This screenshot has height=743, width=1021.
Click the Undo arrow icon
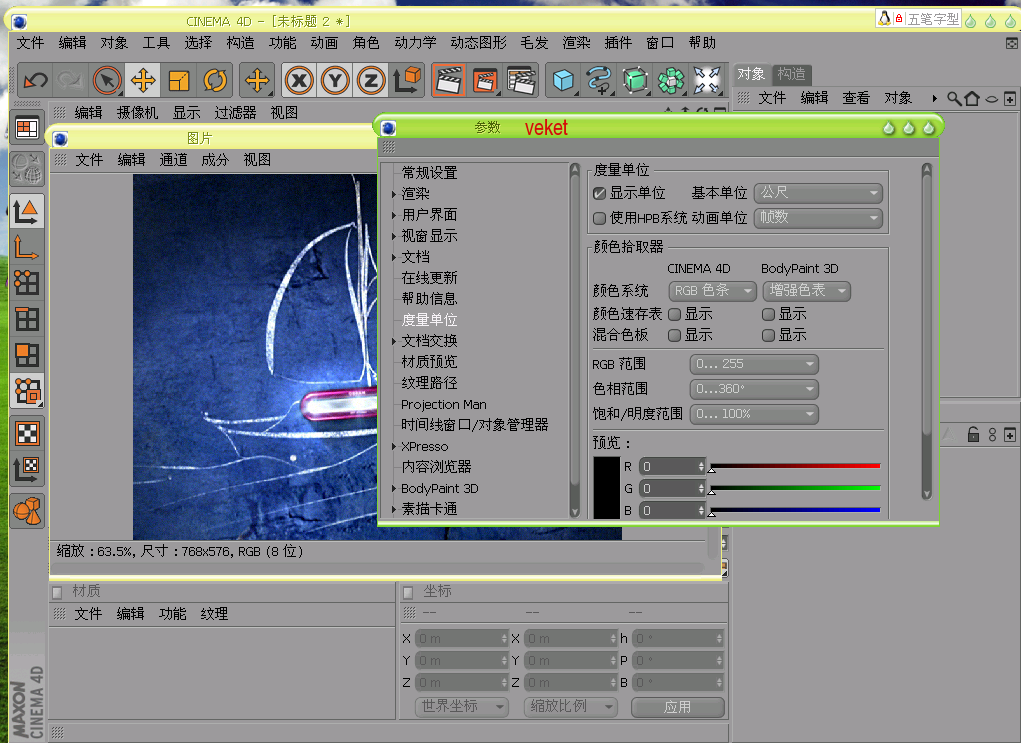[35, 81]
